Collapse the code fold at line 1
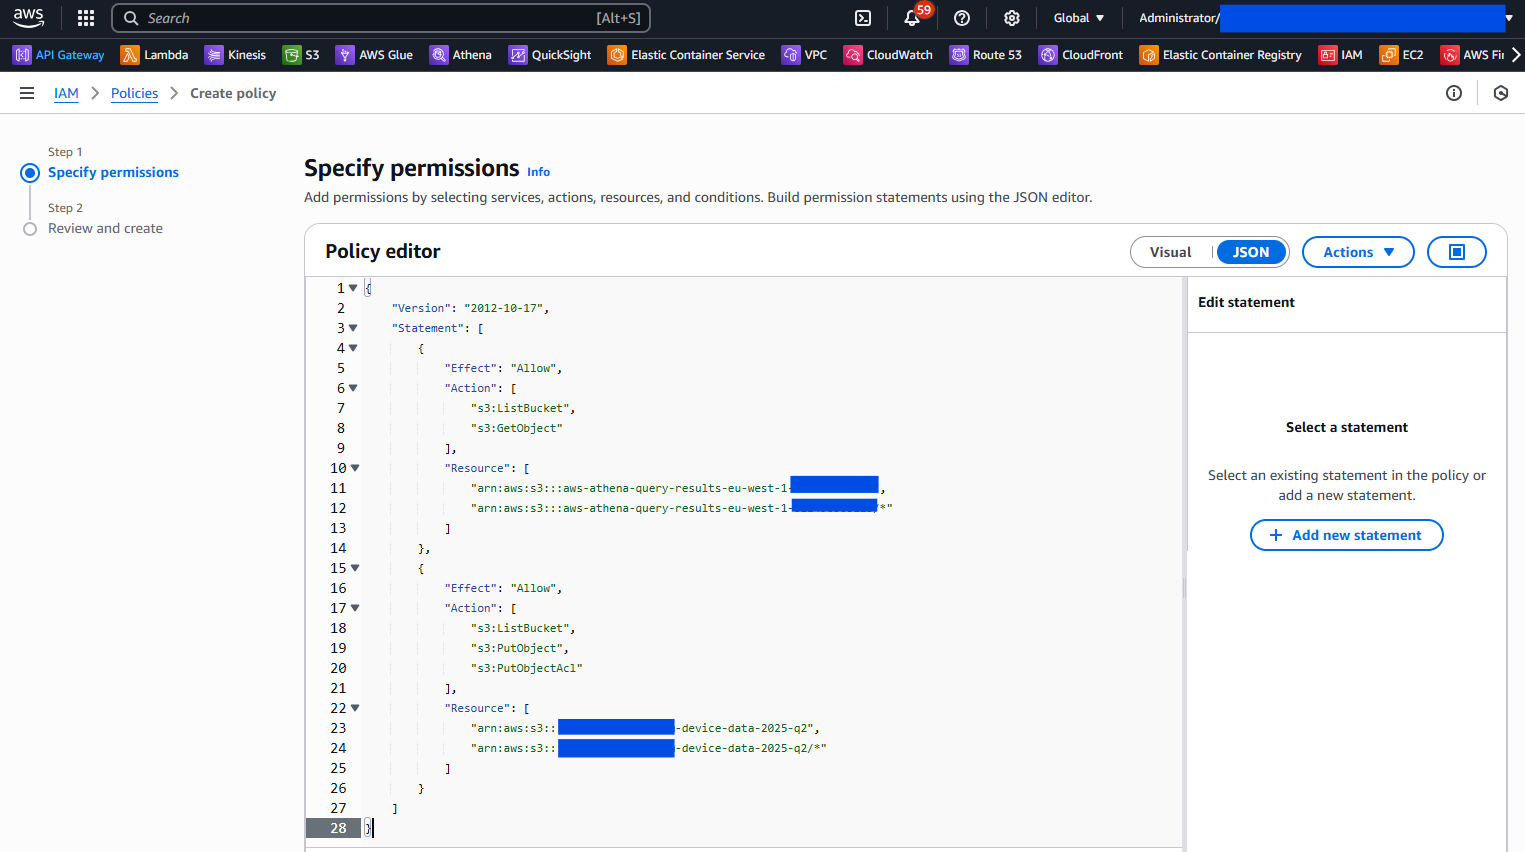The width and height of the screenshot is (1525, 852). coord(353,288)
